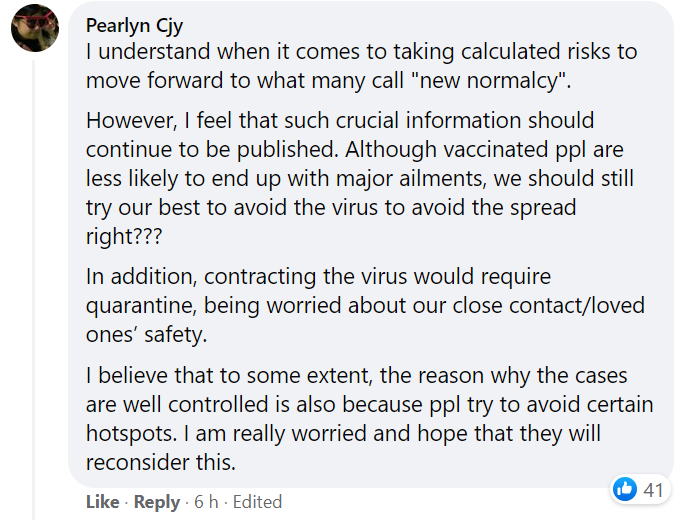Open Pearlyn Cjy's profile via name

coord(134,26)
